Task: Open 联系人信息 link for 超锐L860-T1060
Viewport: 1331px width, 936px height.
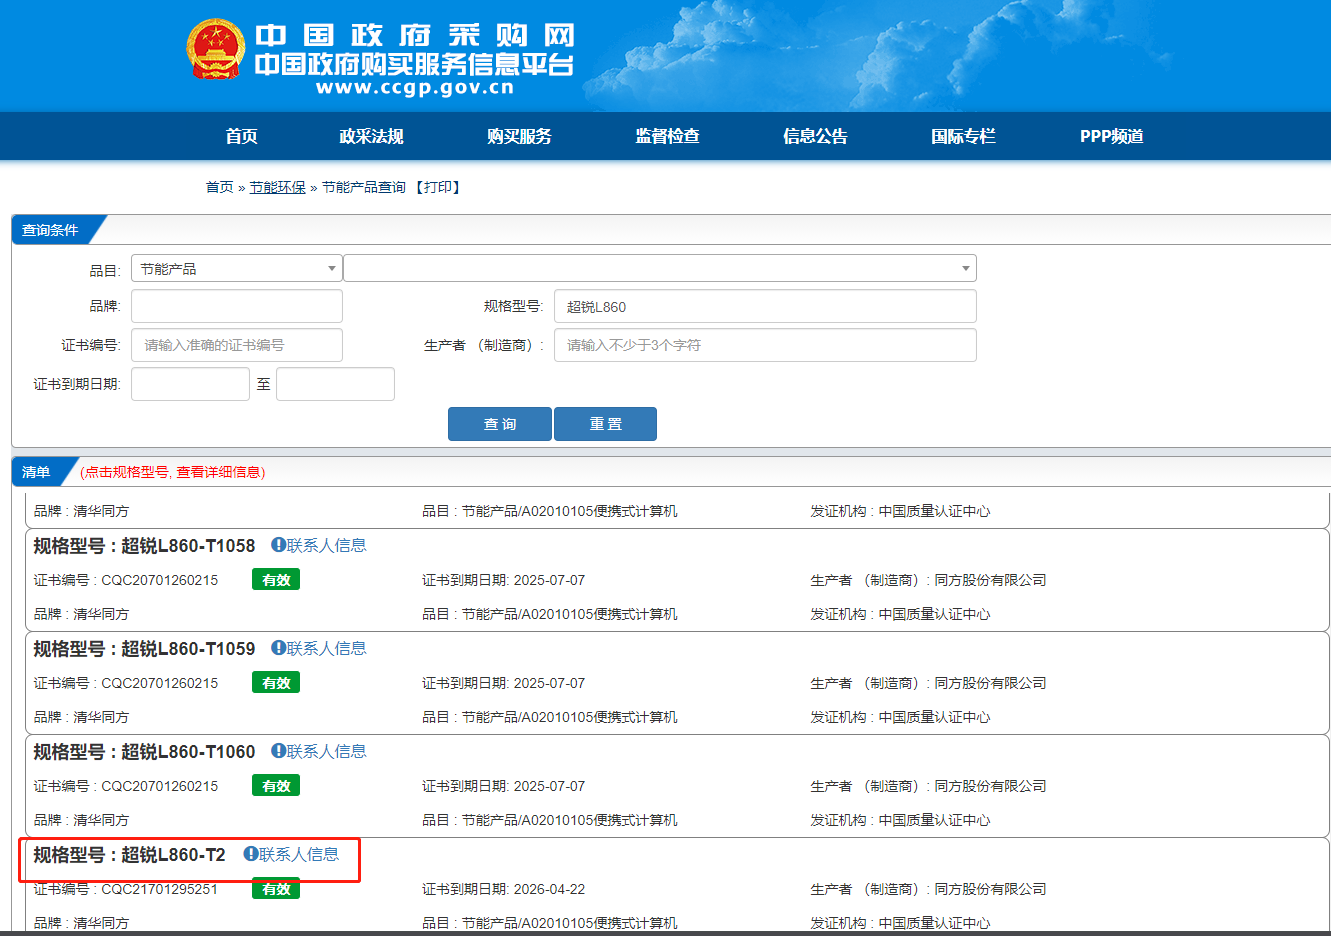Action: pos(327,751)
